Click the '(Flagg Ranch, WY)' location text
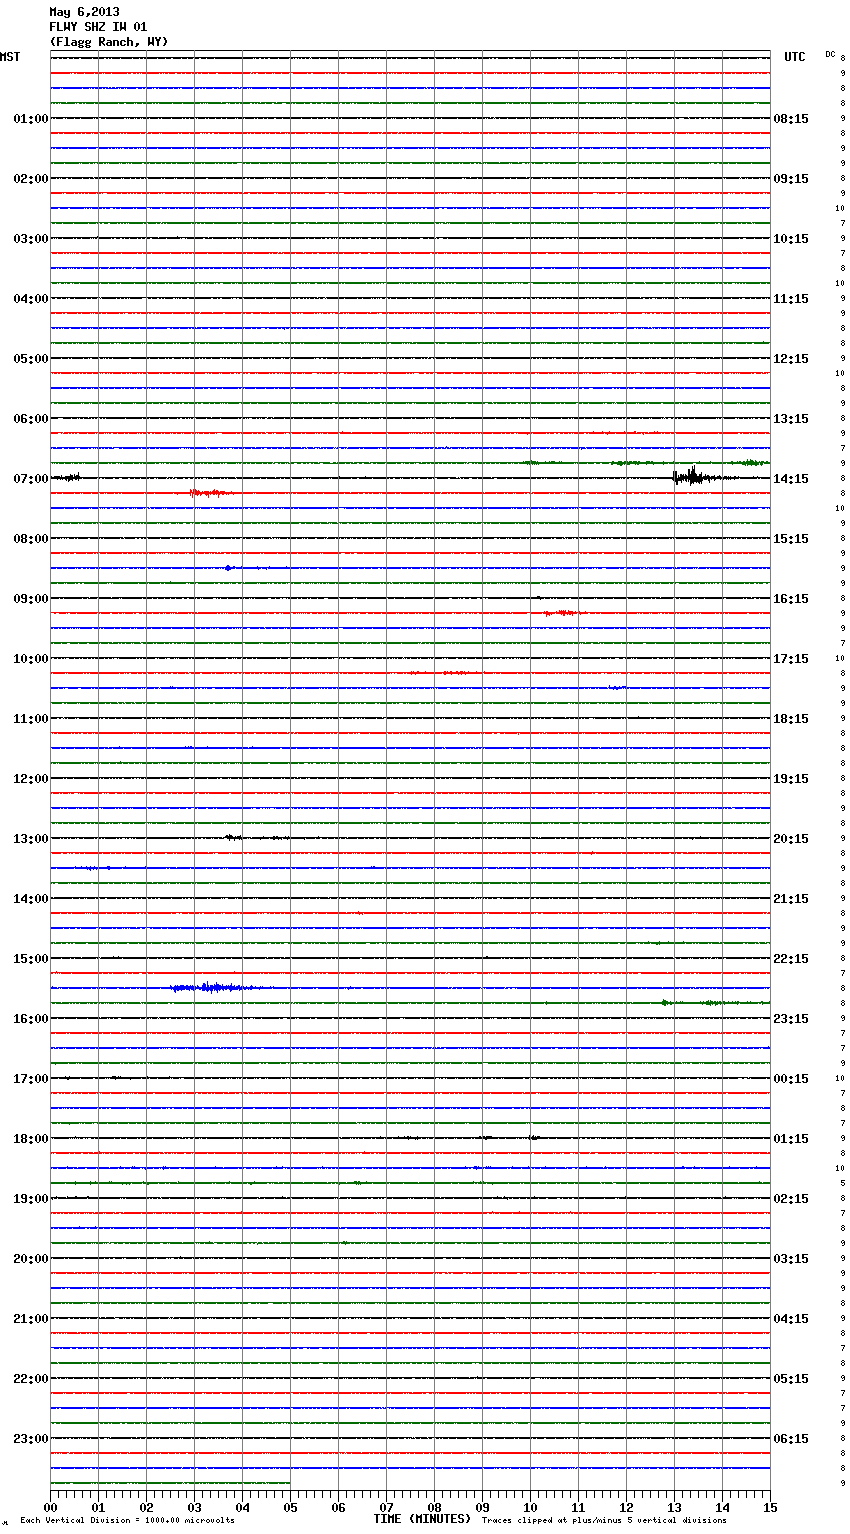The width and height of the screenshot is (850, 1534). click(109, 42)
